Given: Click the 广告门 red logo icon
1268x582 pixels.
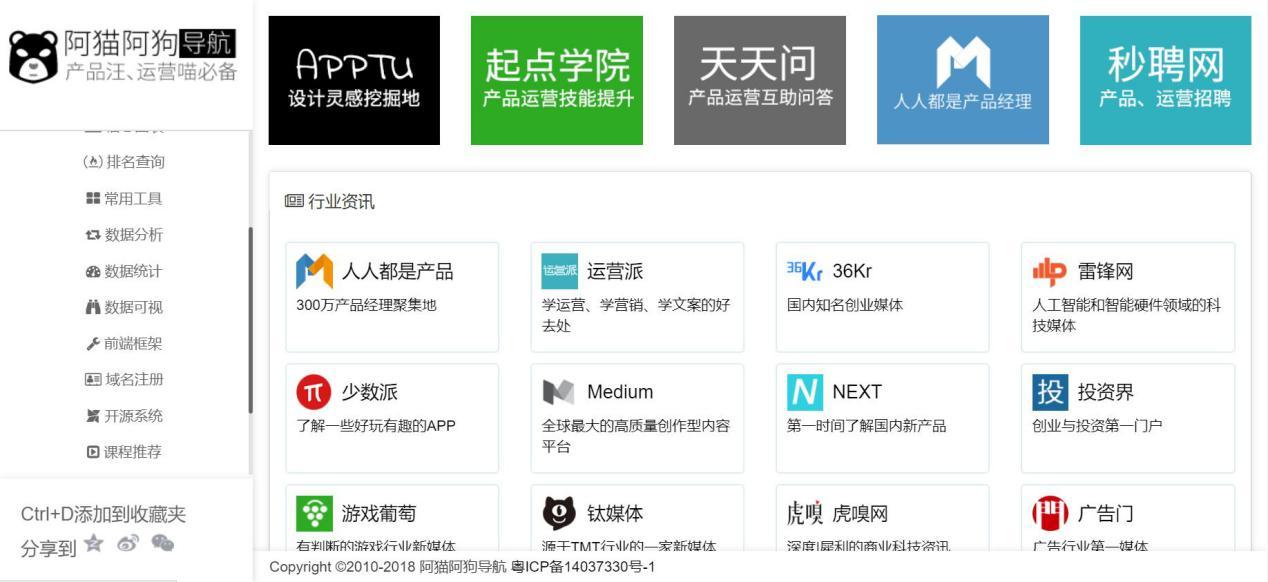Looking at the screenshot, I should click(x=1050, y=514).
